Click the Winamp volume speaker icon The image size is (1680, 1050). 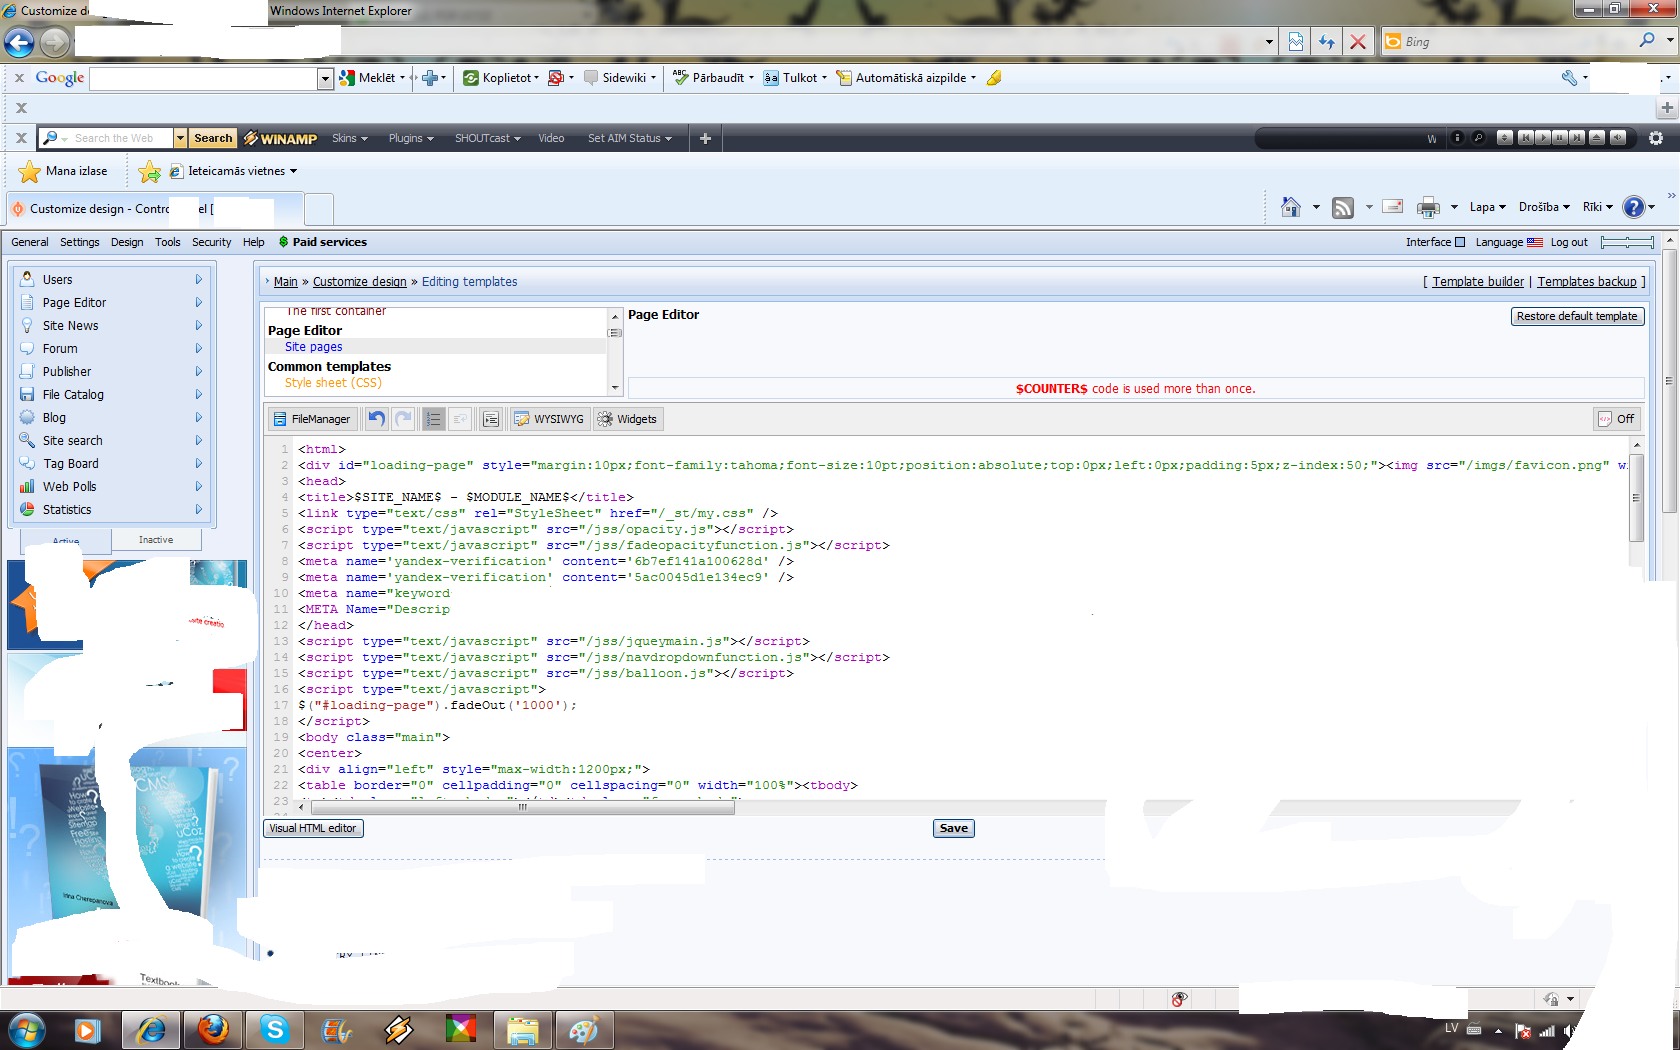1618,138
